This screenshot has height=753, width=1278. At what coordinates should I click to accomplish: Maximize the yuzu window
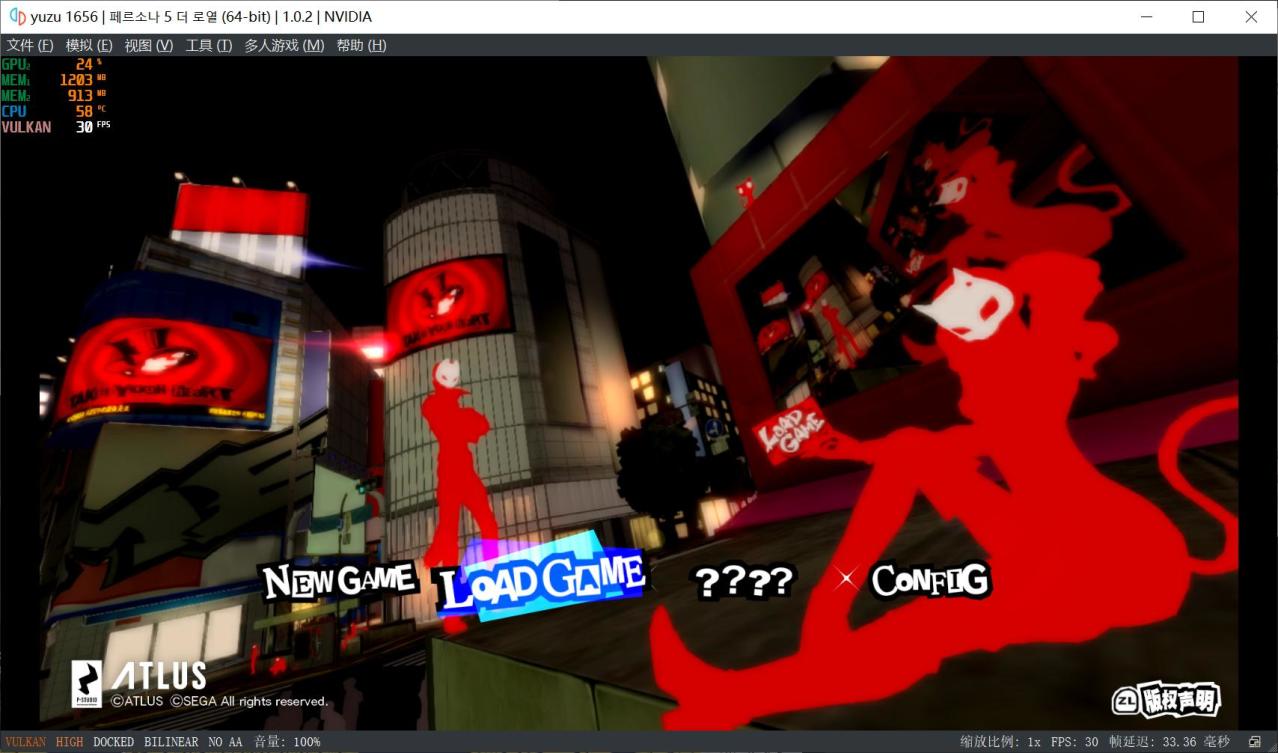[1198, 17]
